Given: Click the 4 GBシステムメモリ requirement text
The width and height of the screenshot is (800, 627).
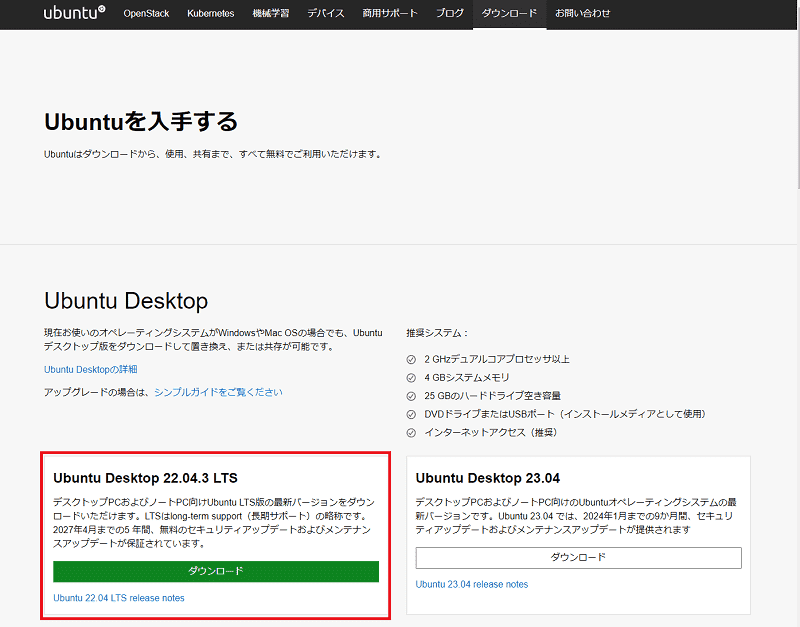Looking at the screenshot, I should coord(467,378).
